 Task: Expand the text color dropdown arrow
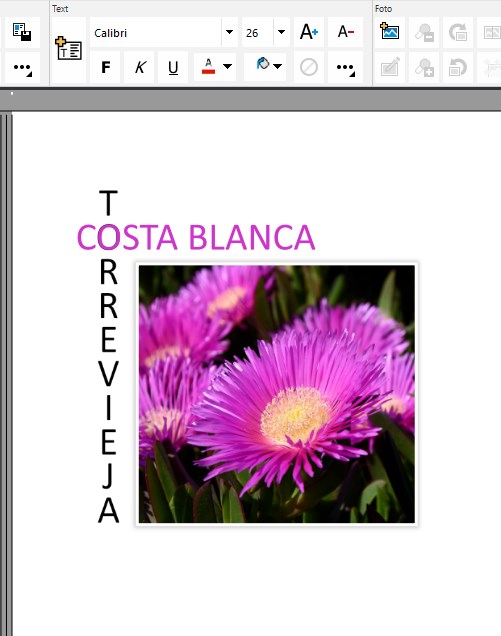tap(228, 66)
